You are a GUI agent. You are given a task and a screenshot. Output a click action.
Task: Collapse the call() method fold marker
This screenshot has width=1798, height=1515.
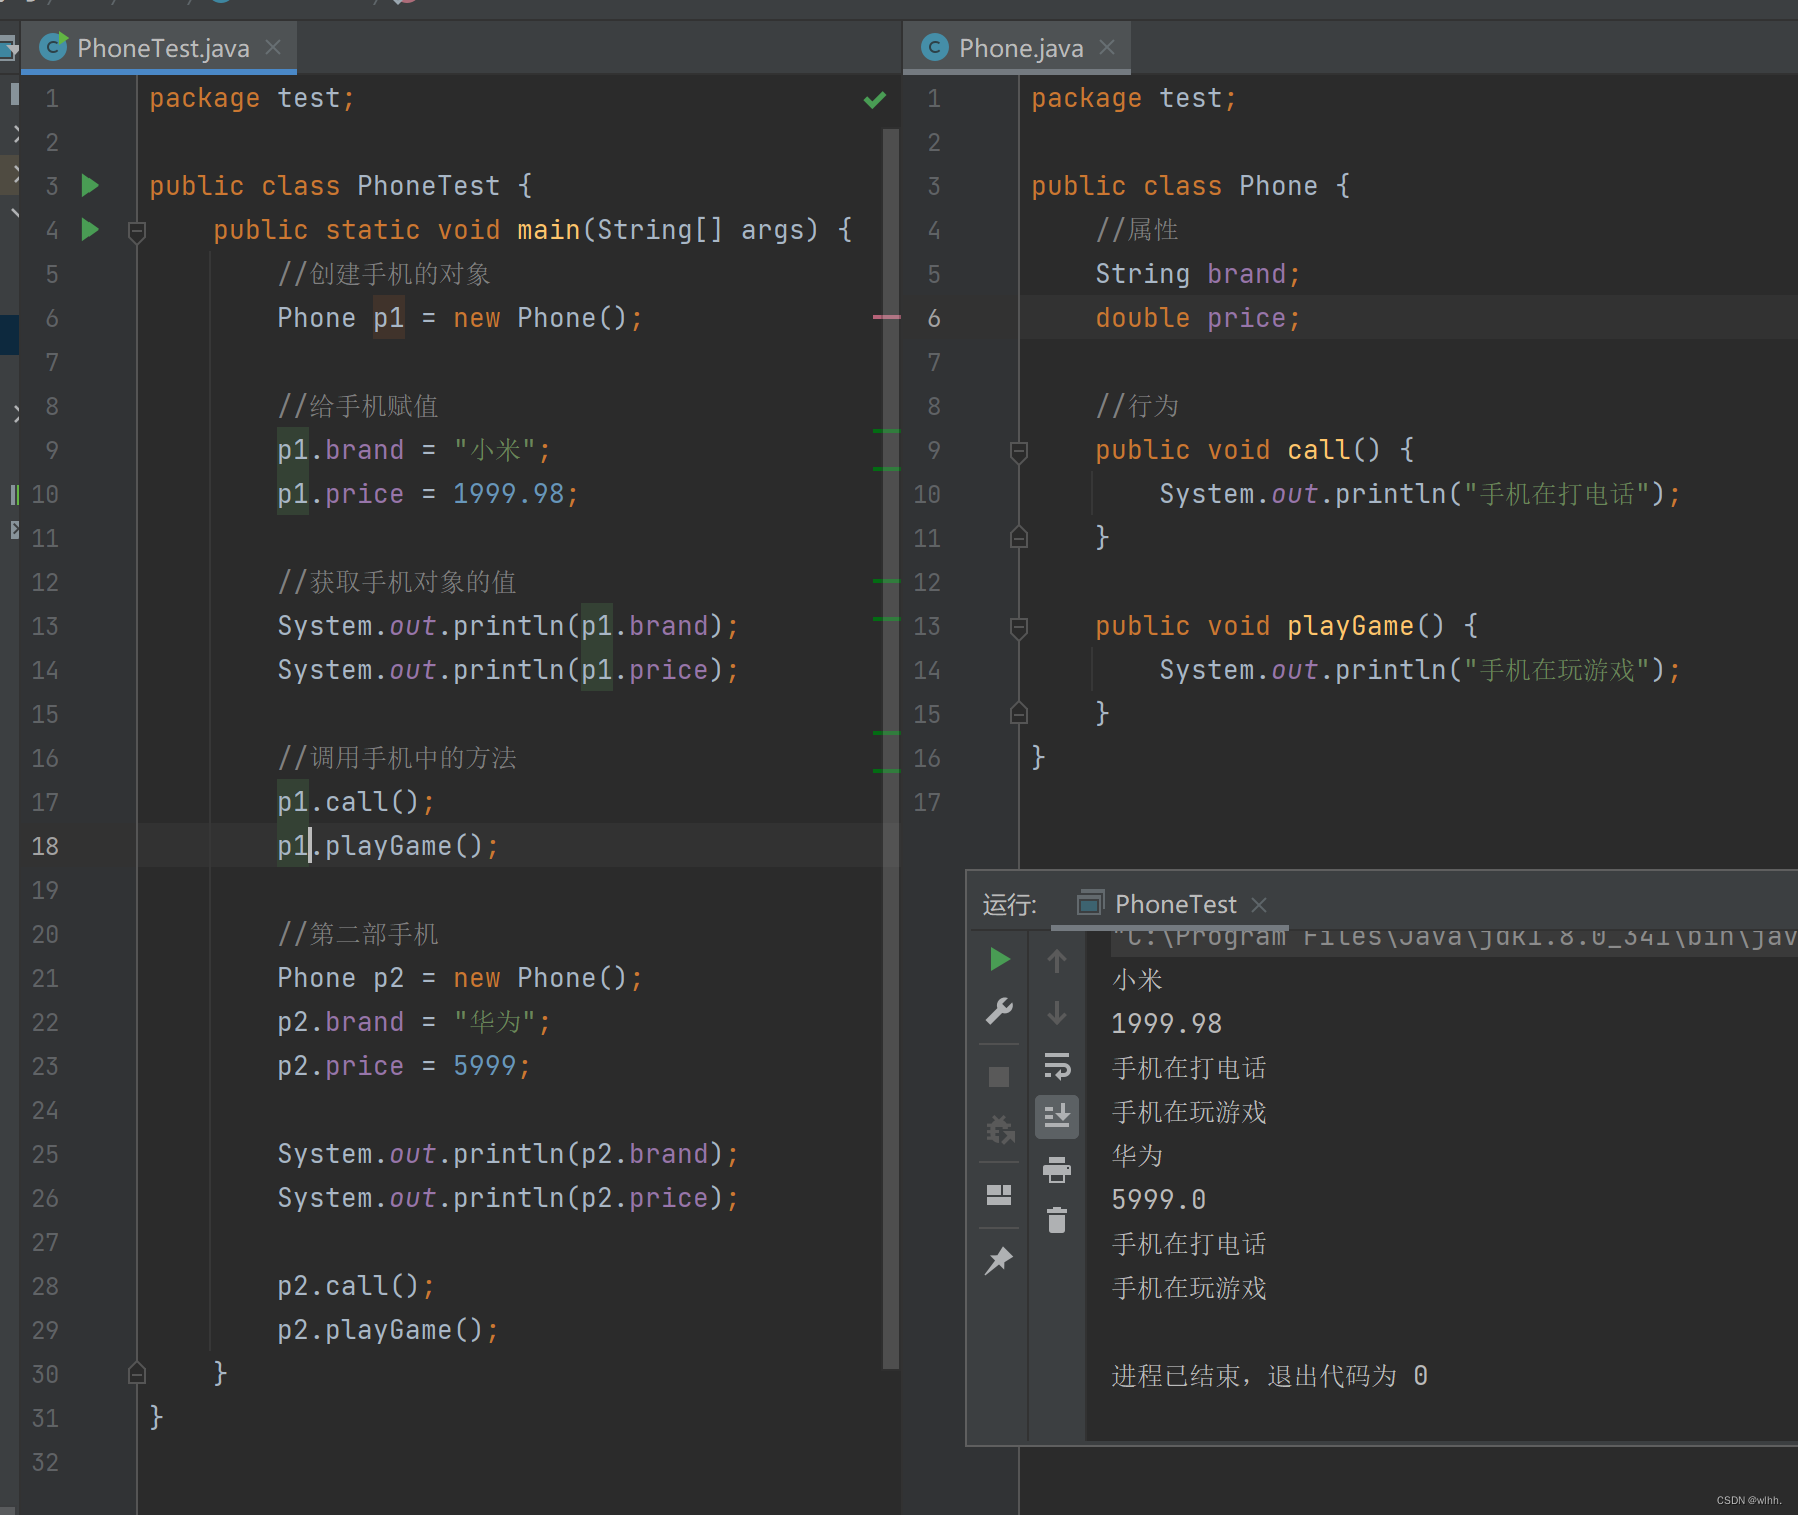(1019, 451)
